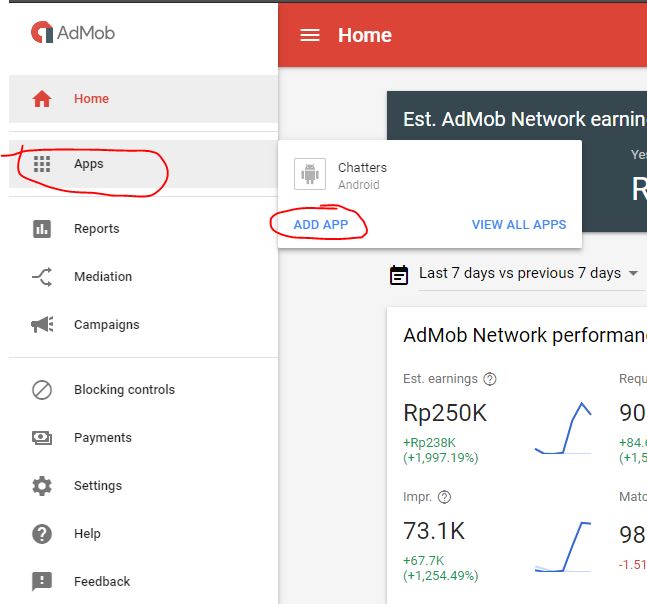Open the Payments menu item
This screenshot has height=604, width=647.
(x=143, y=437)
